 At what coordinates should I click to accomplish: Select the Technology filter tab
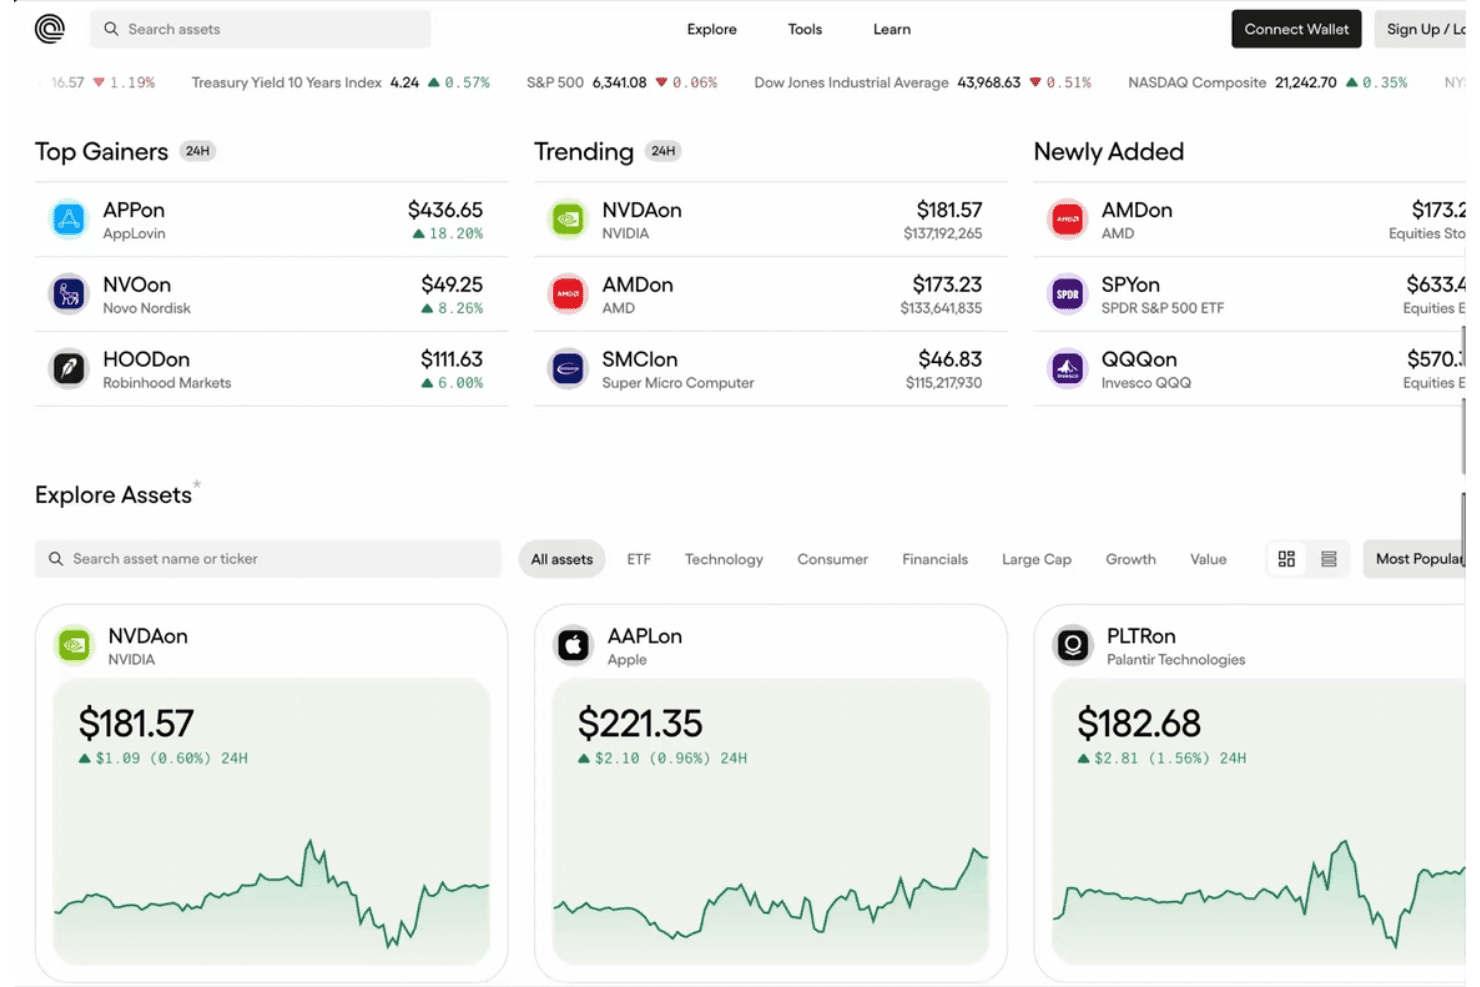(724, 559)
